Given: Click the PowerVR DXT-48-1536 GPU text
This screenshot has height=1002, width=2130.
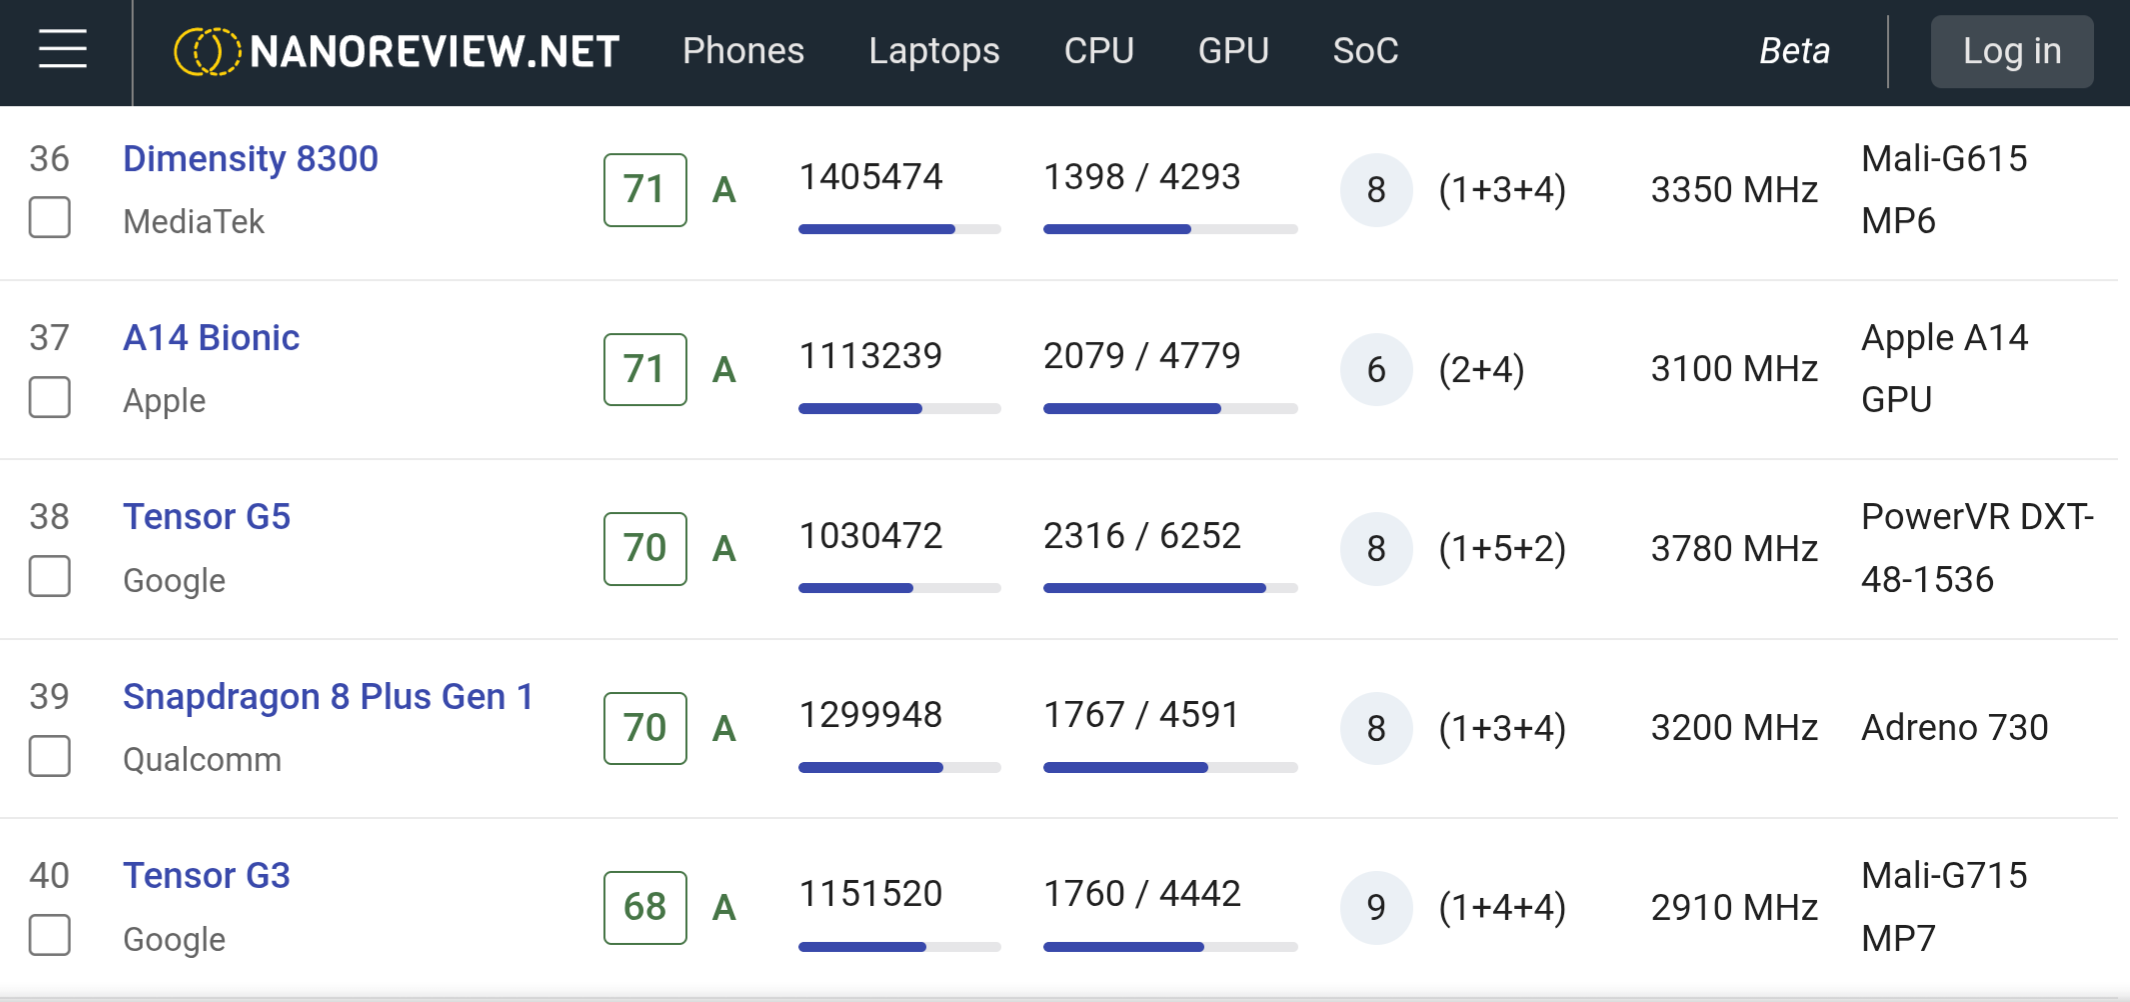Looking at the screenshot, I should pos(1978,549).
